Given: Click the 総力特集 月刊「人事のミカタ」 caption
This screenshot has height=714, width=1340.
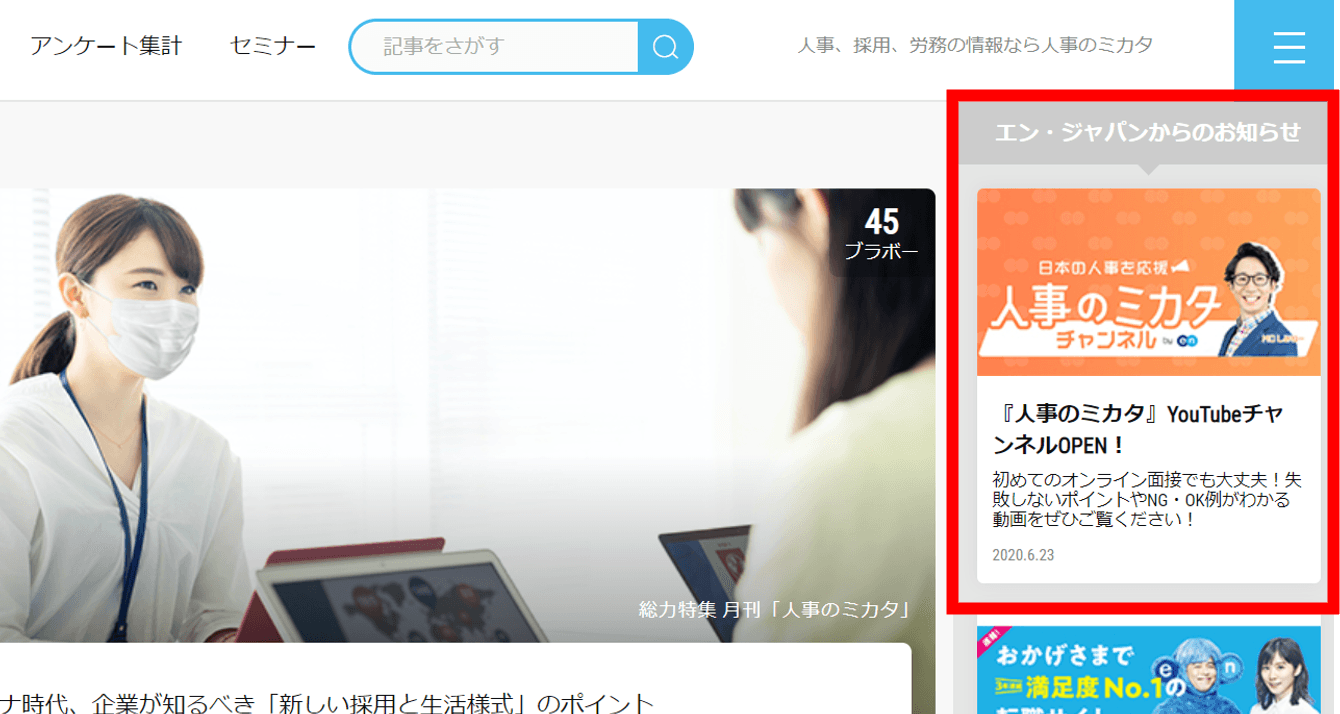Looking at the screenshot, I should 774,609.
